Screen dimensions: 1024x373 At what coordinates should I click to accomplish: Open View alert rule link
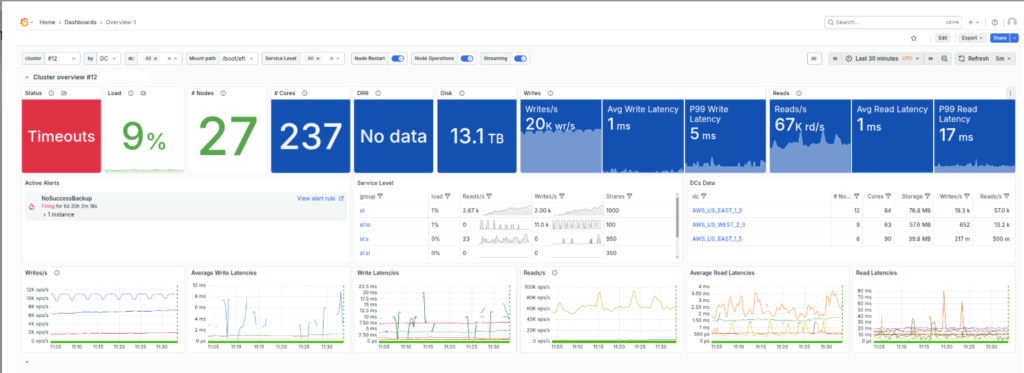[320, 198]
